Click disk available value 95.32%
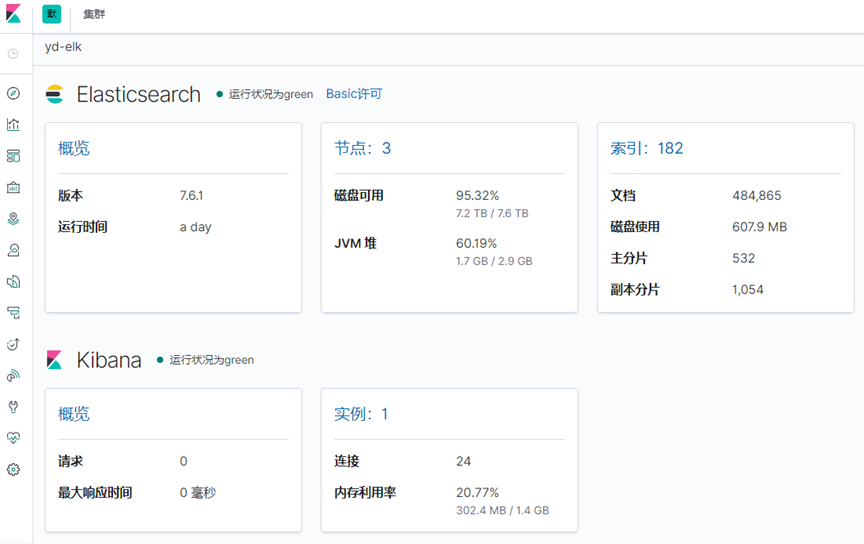 [x=477, y=196]
